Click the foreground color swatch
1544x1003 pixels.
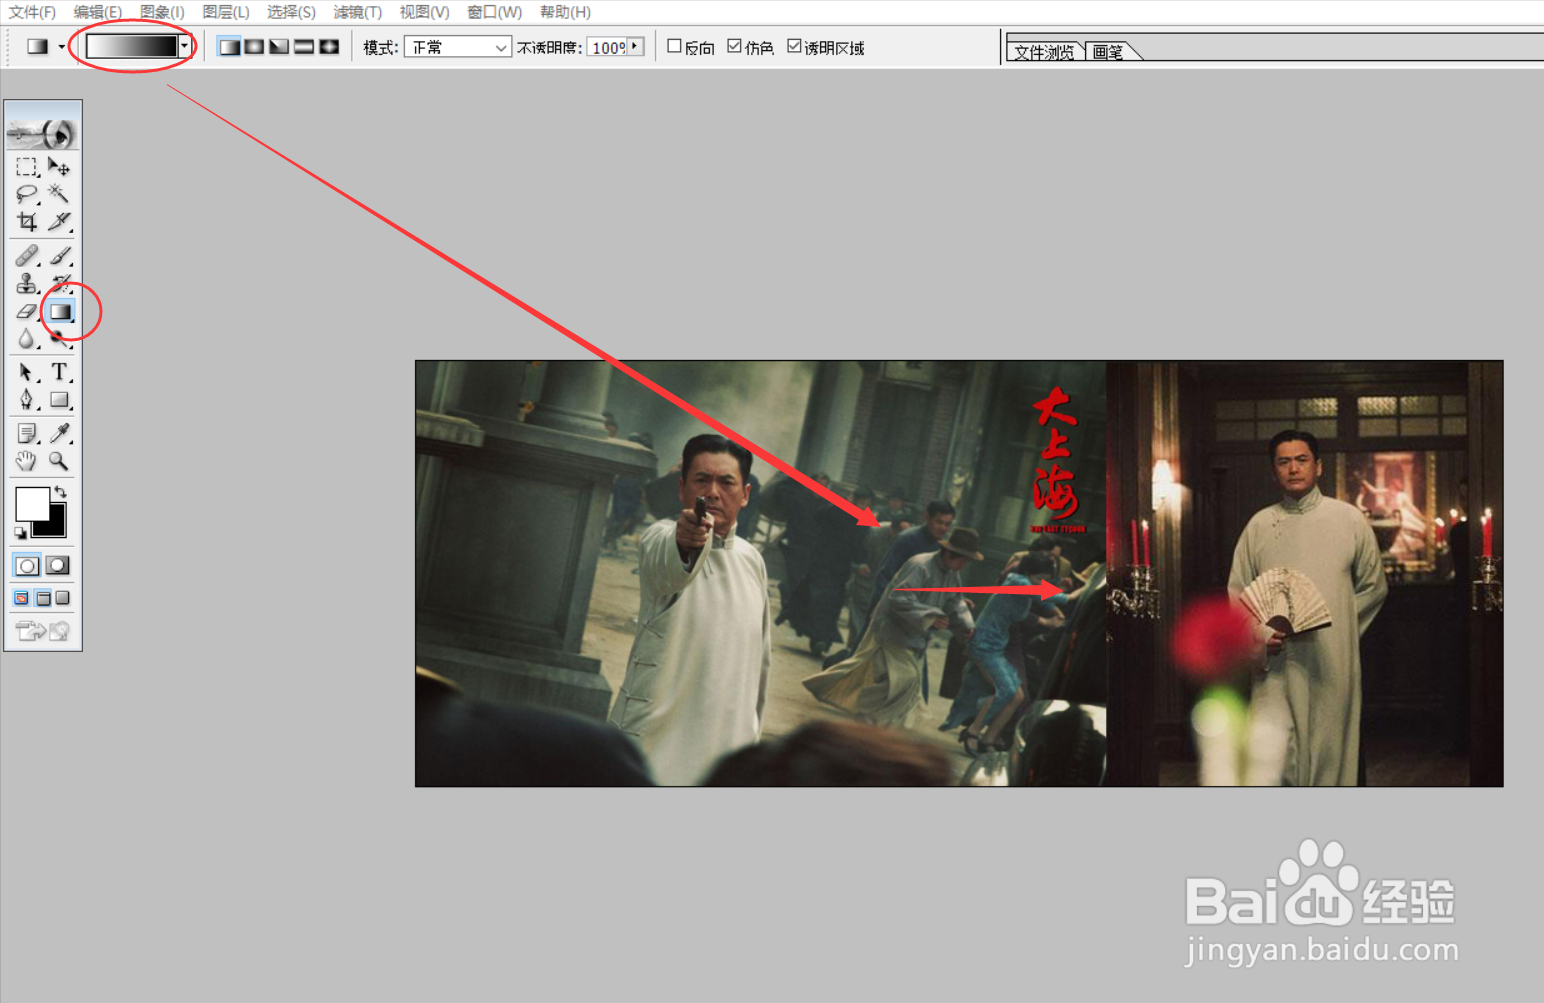coord(31,503)
